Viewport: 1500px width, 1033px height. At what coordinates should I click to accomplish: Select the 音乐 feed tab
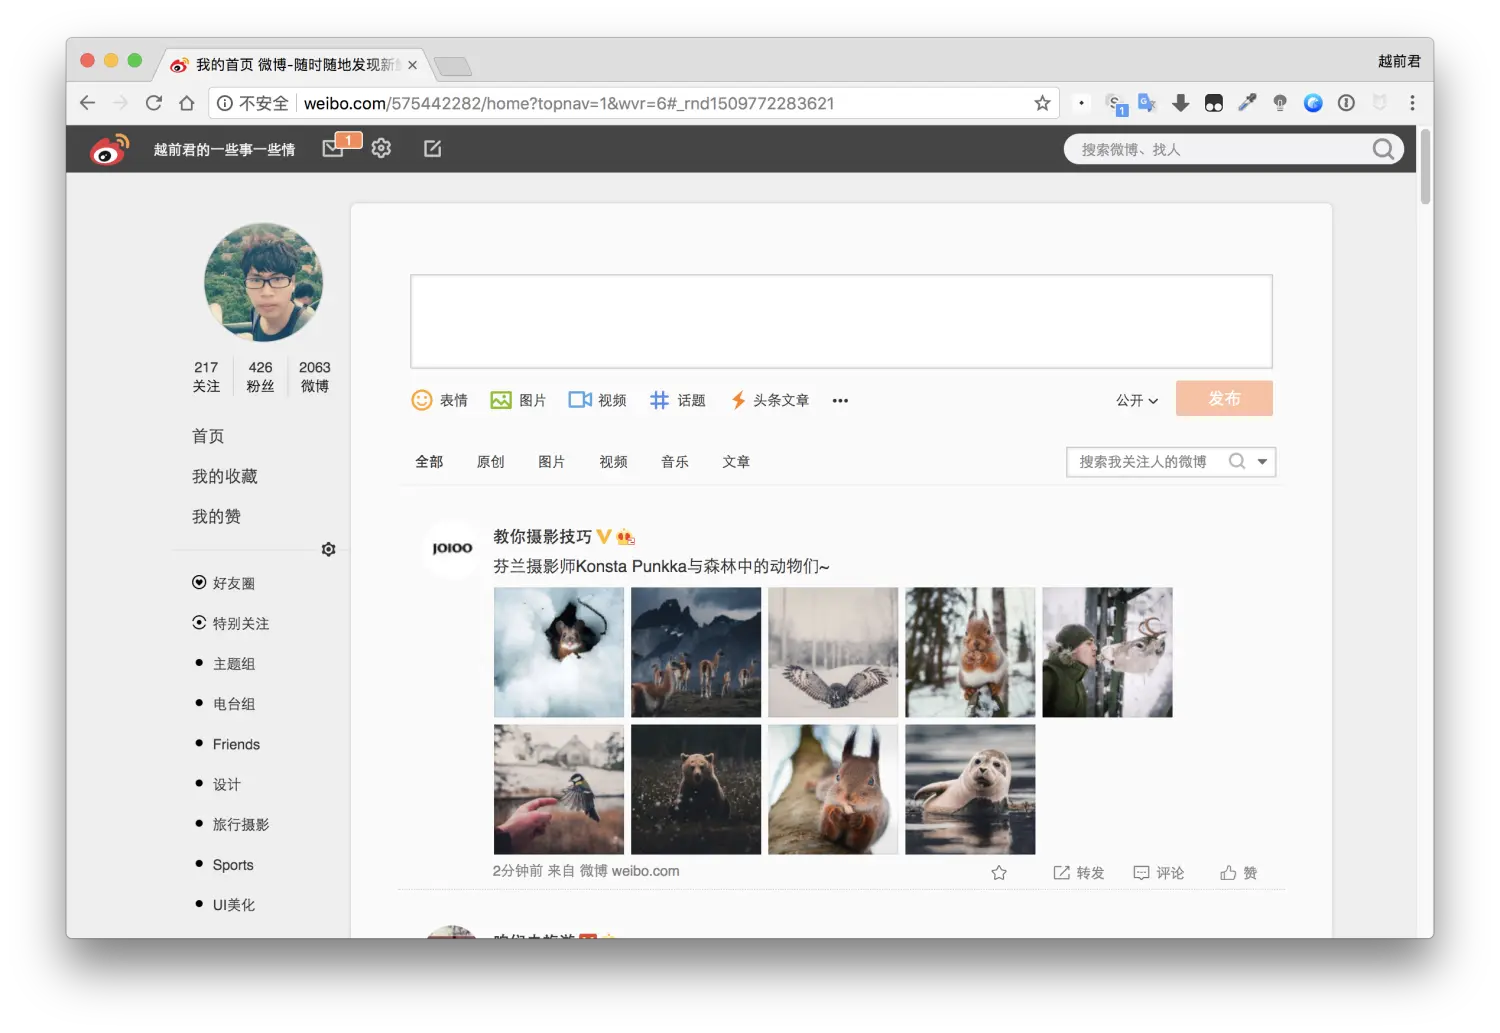pos(675,461)
